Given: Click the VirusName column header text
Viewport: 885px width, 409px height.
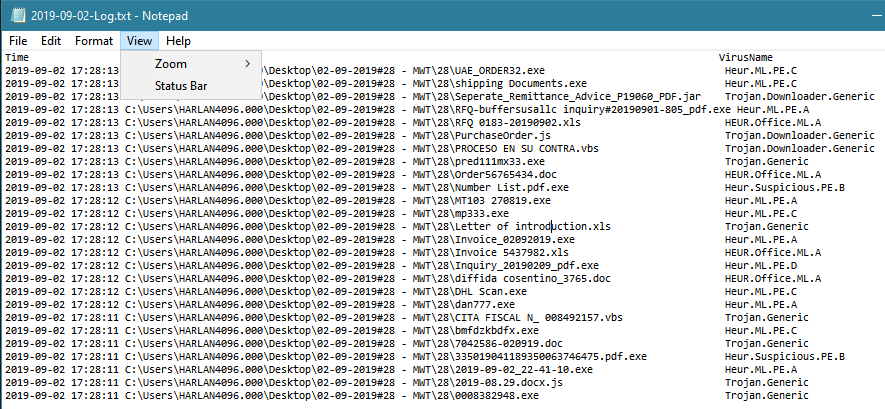Looking at the screenshot, I should coord(746,58).
